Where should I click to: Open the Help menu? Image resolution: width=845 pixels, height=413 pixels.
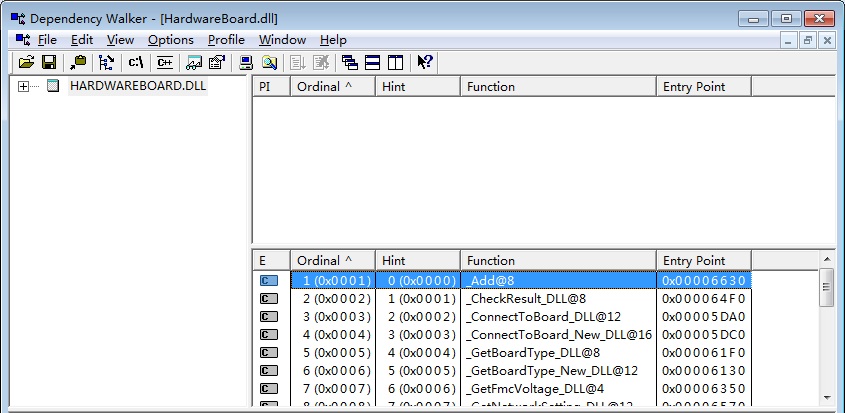[333, 40]
